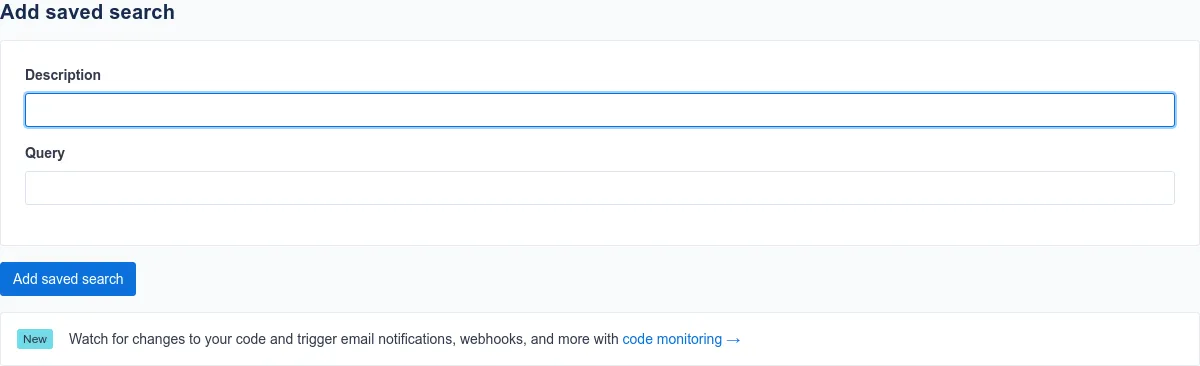Place cursor in the empty Query box
1200x366 pixels.
point(600,188)
